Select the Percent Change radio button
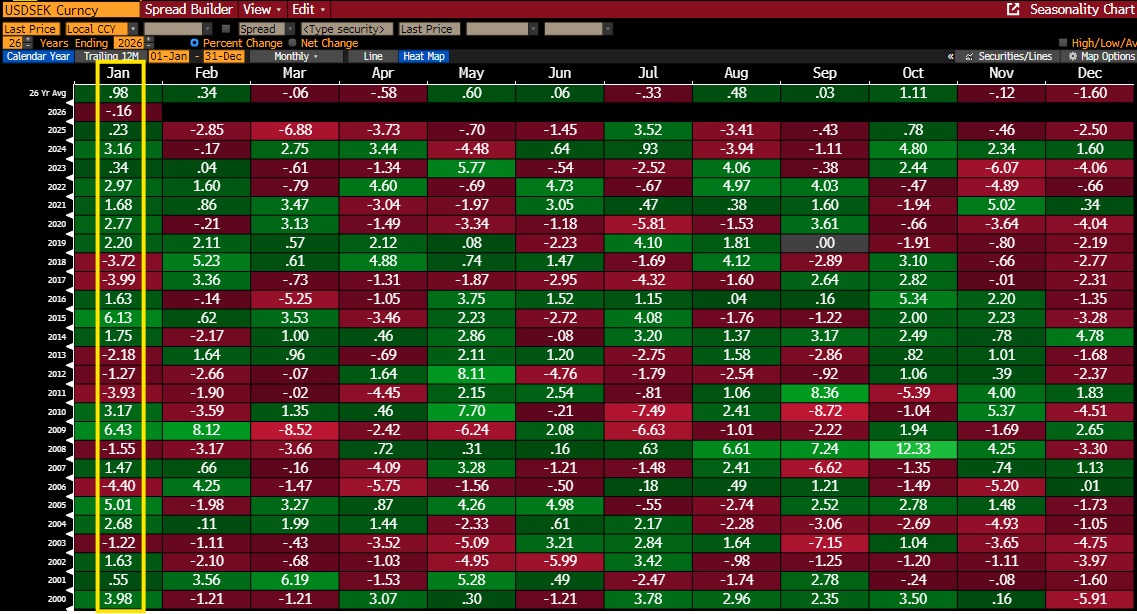This screenshot has width=1137, height=614. [x=194, y=43]
